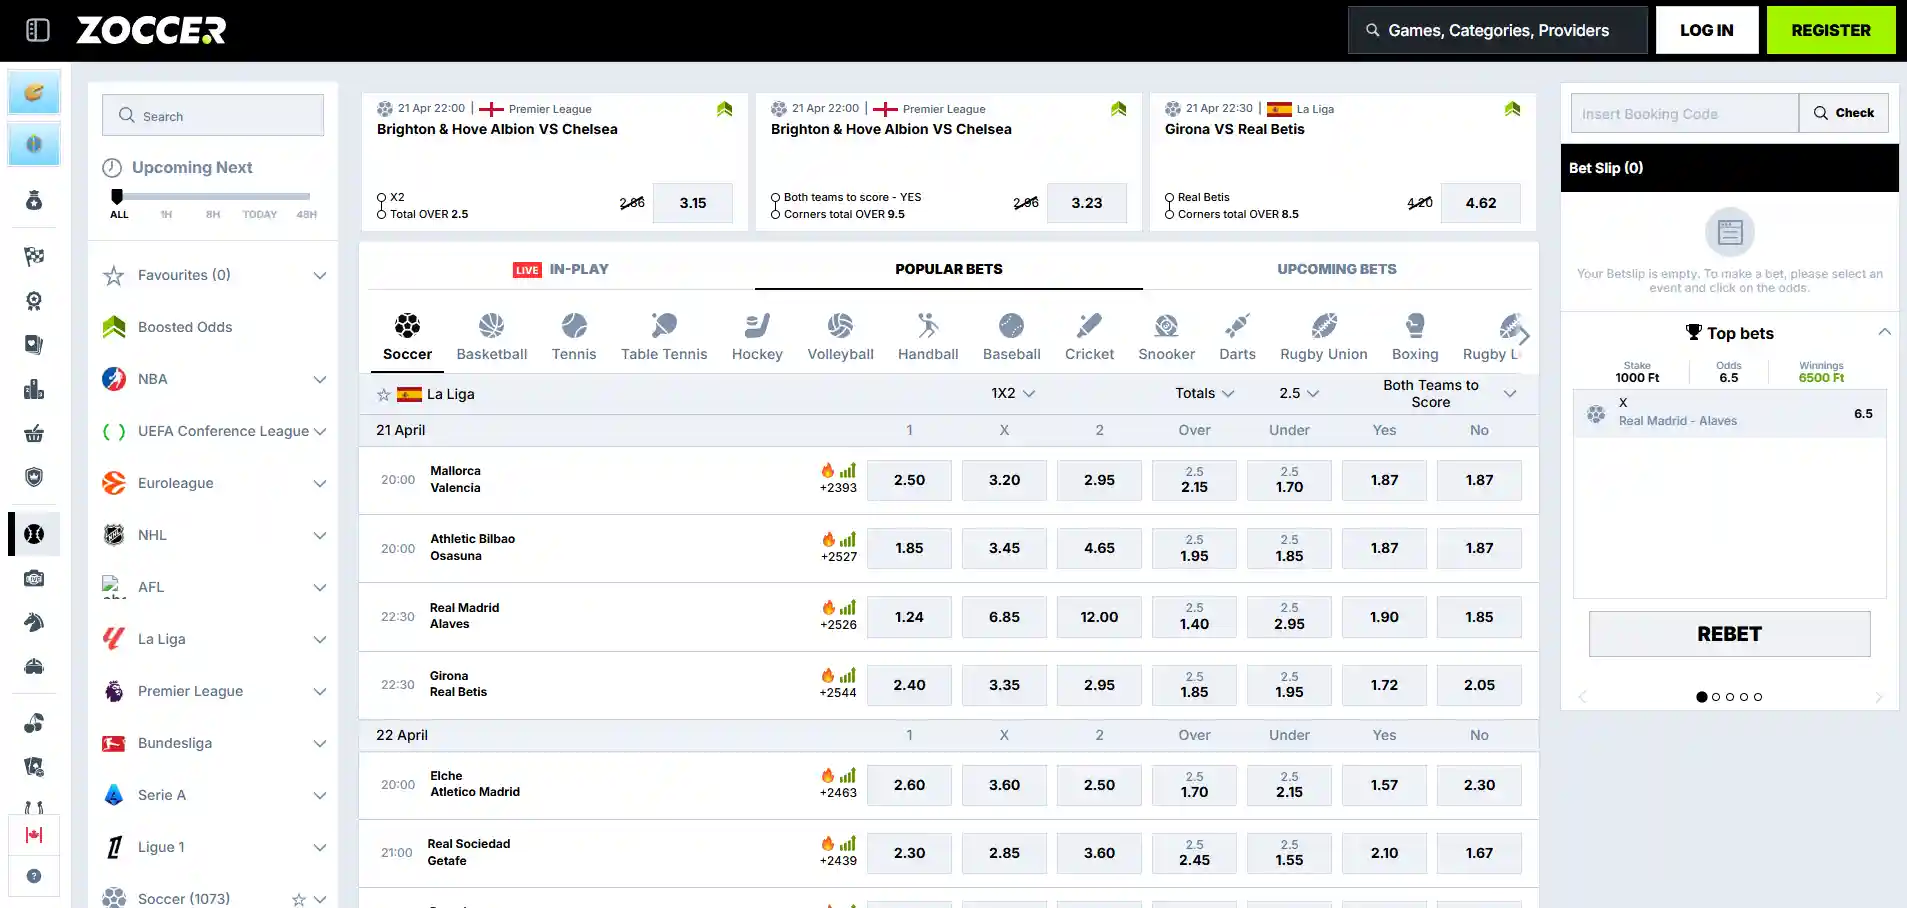Image resolution: width=1907 pixels, height=908 pixels.
Task: Open the help question mark icon
Action: [34, 876]
